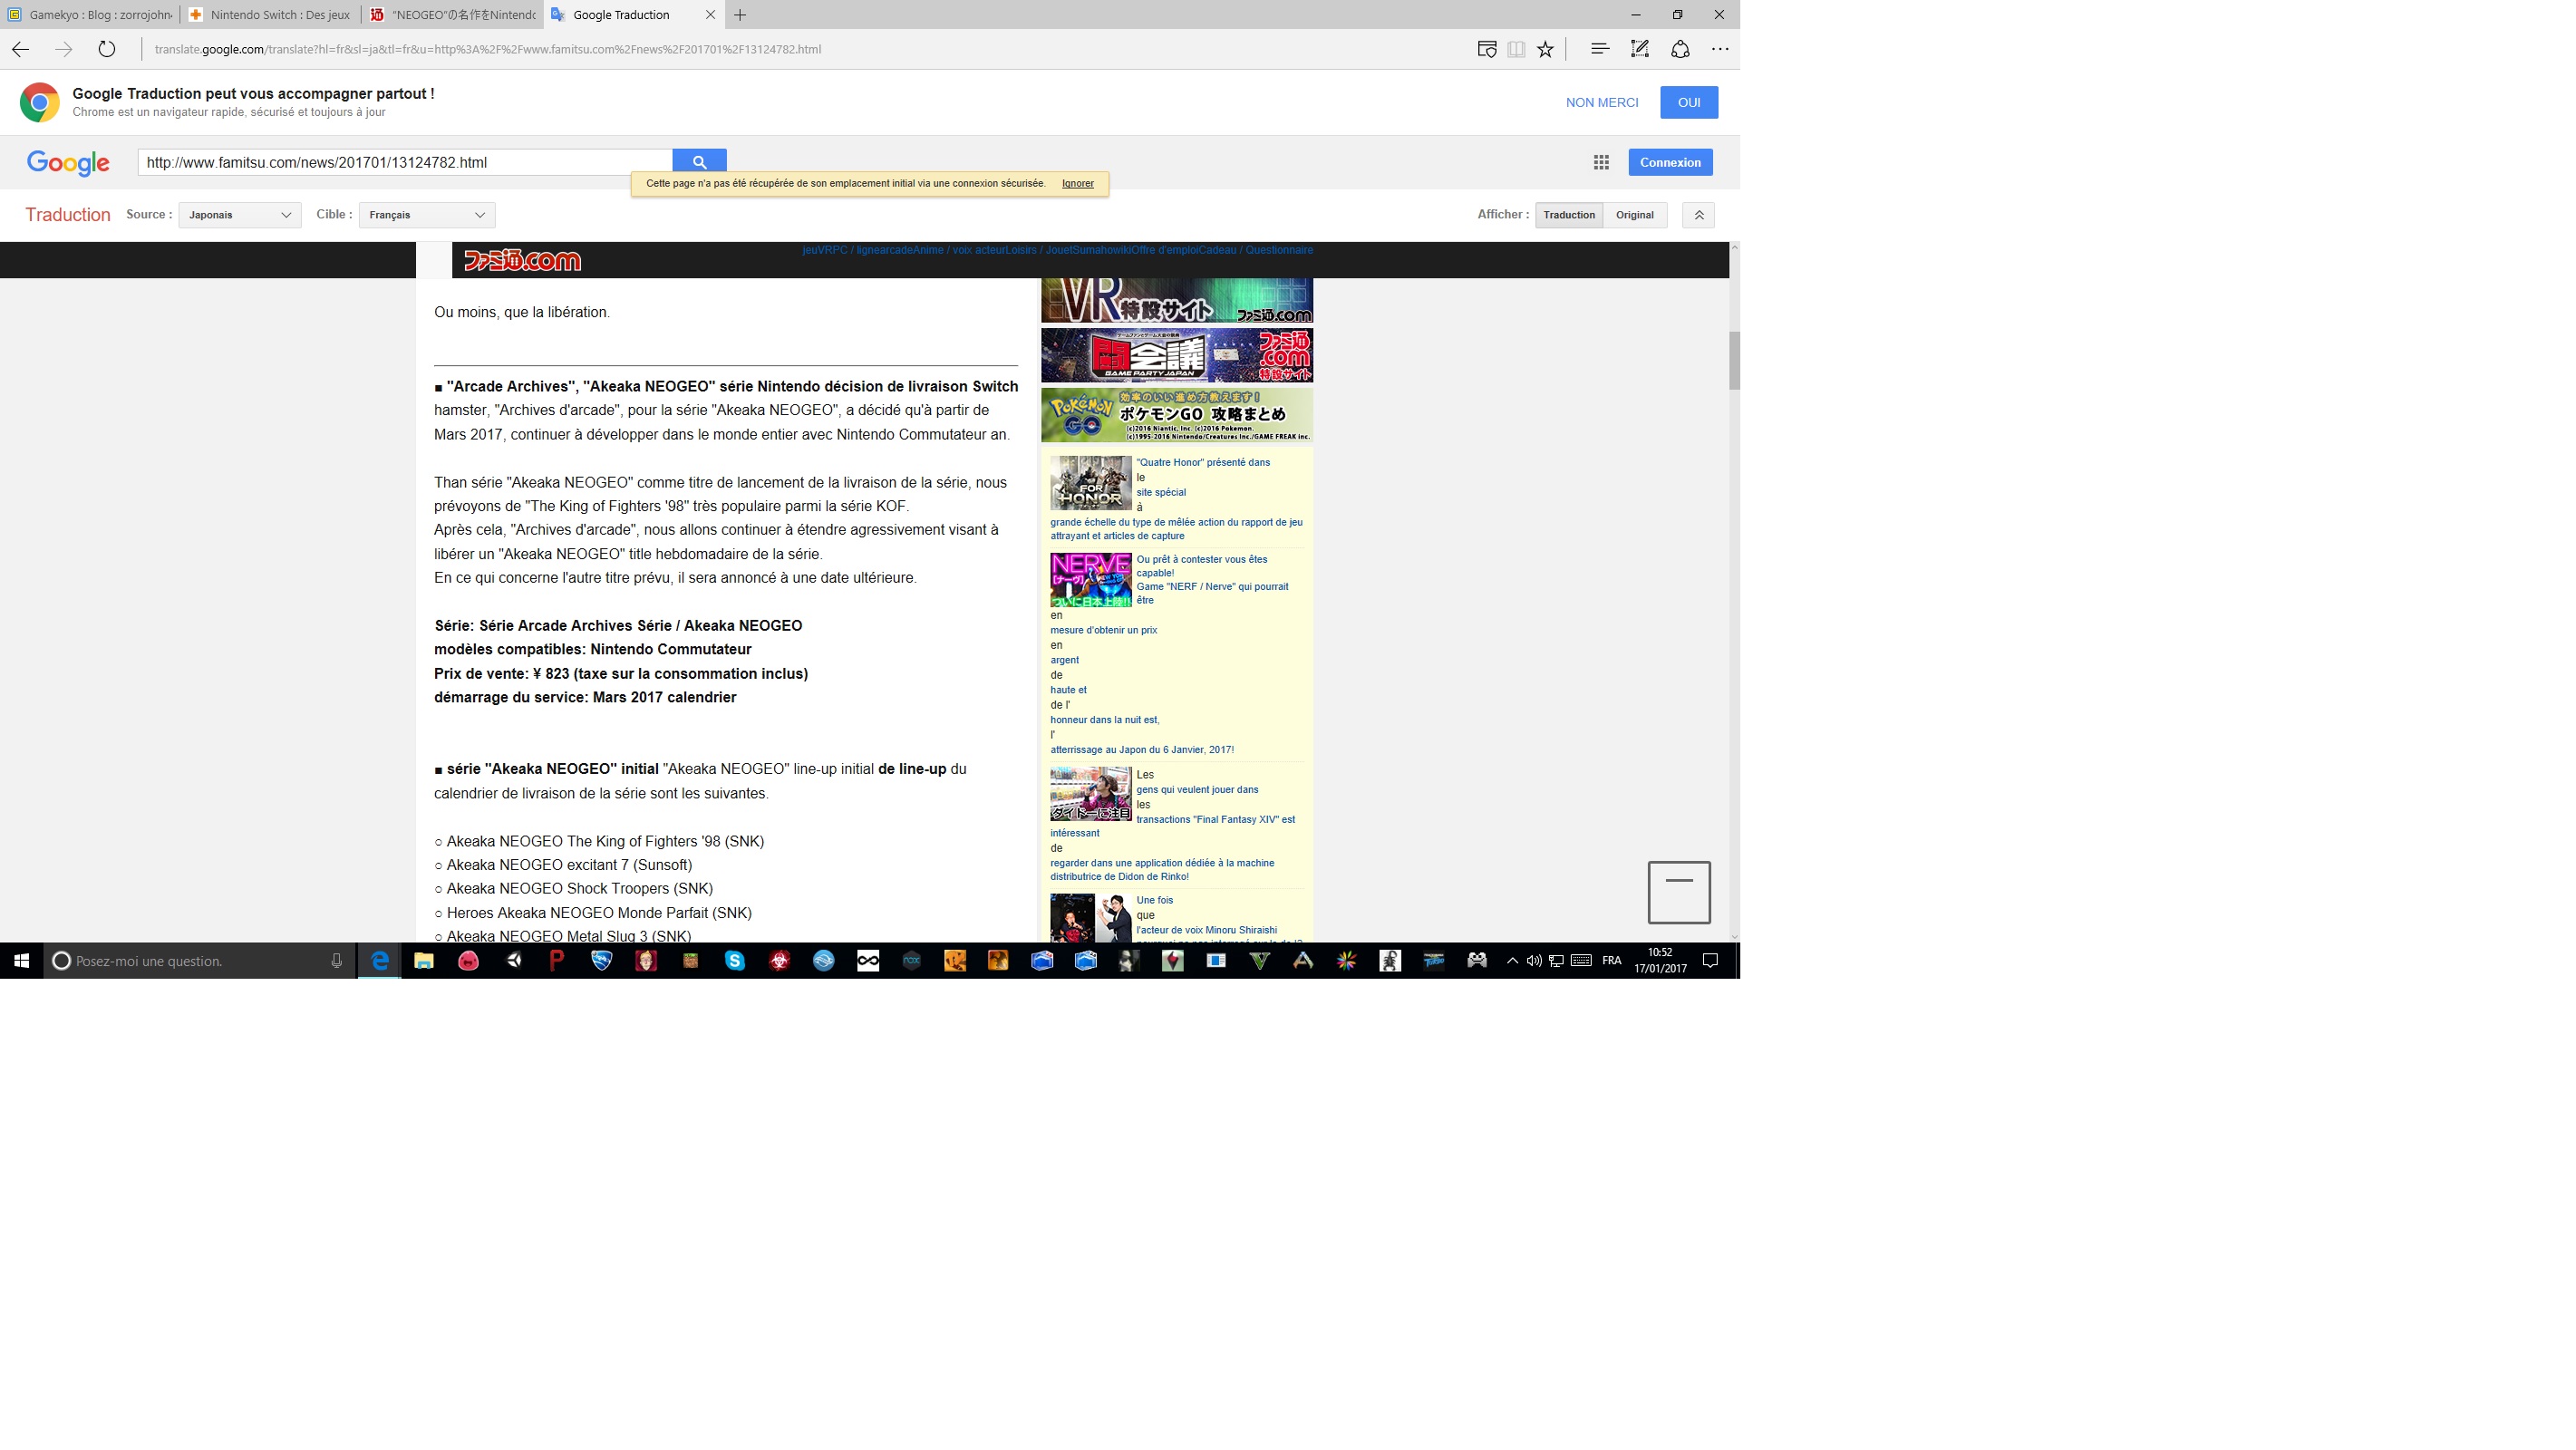Open the Action Center notifications icon
This screenshot has height=1450, width=2576.
[1711, 961]
